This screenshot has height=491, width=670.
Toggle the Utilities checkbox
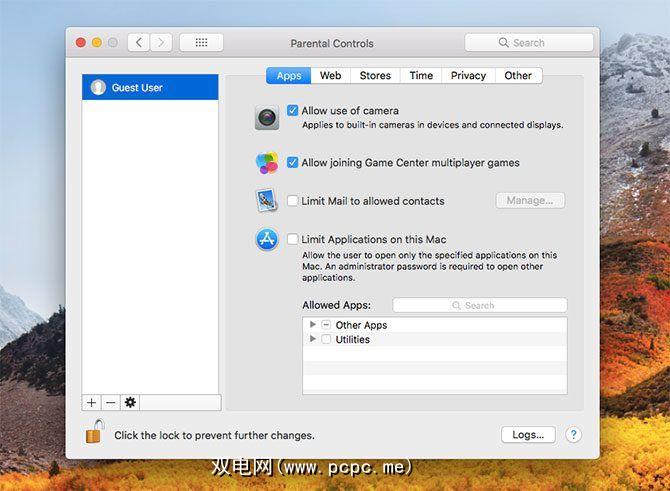point(326,339)
